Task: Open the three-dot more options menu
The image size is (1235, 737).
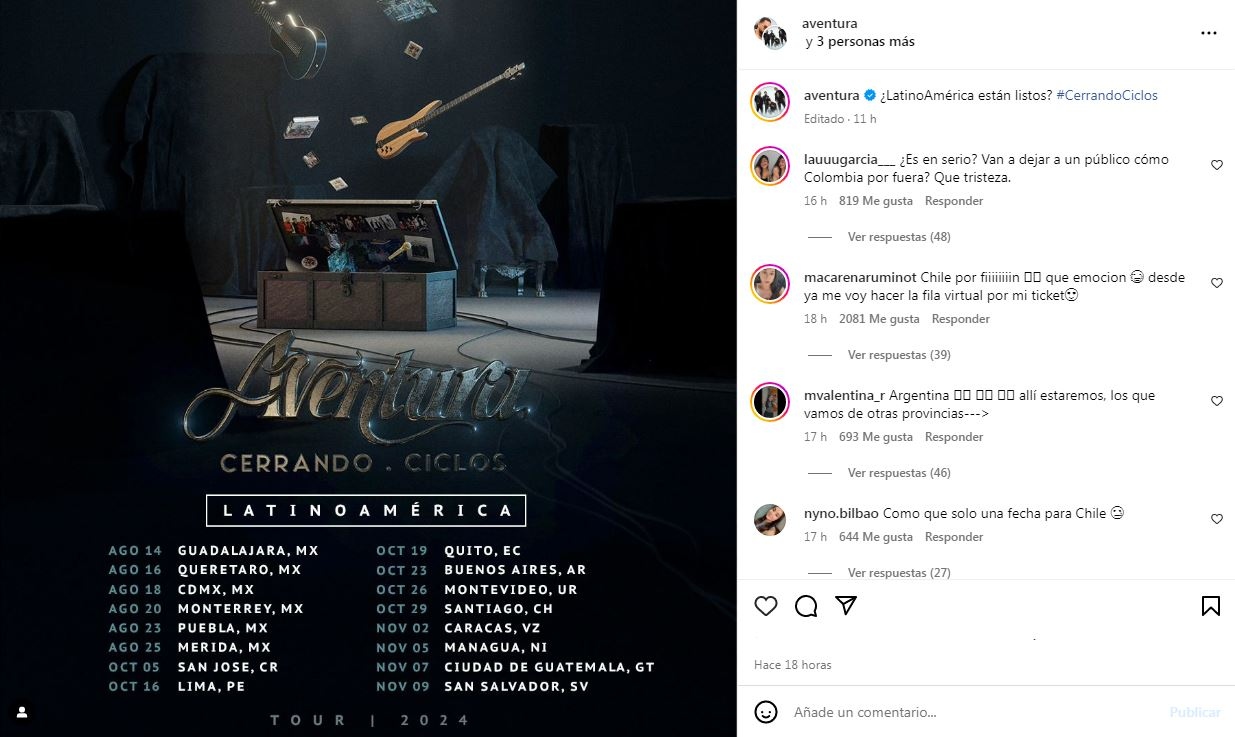Action: (1209, 33)
